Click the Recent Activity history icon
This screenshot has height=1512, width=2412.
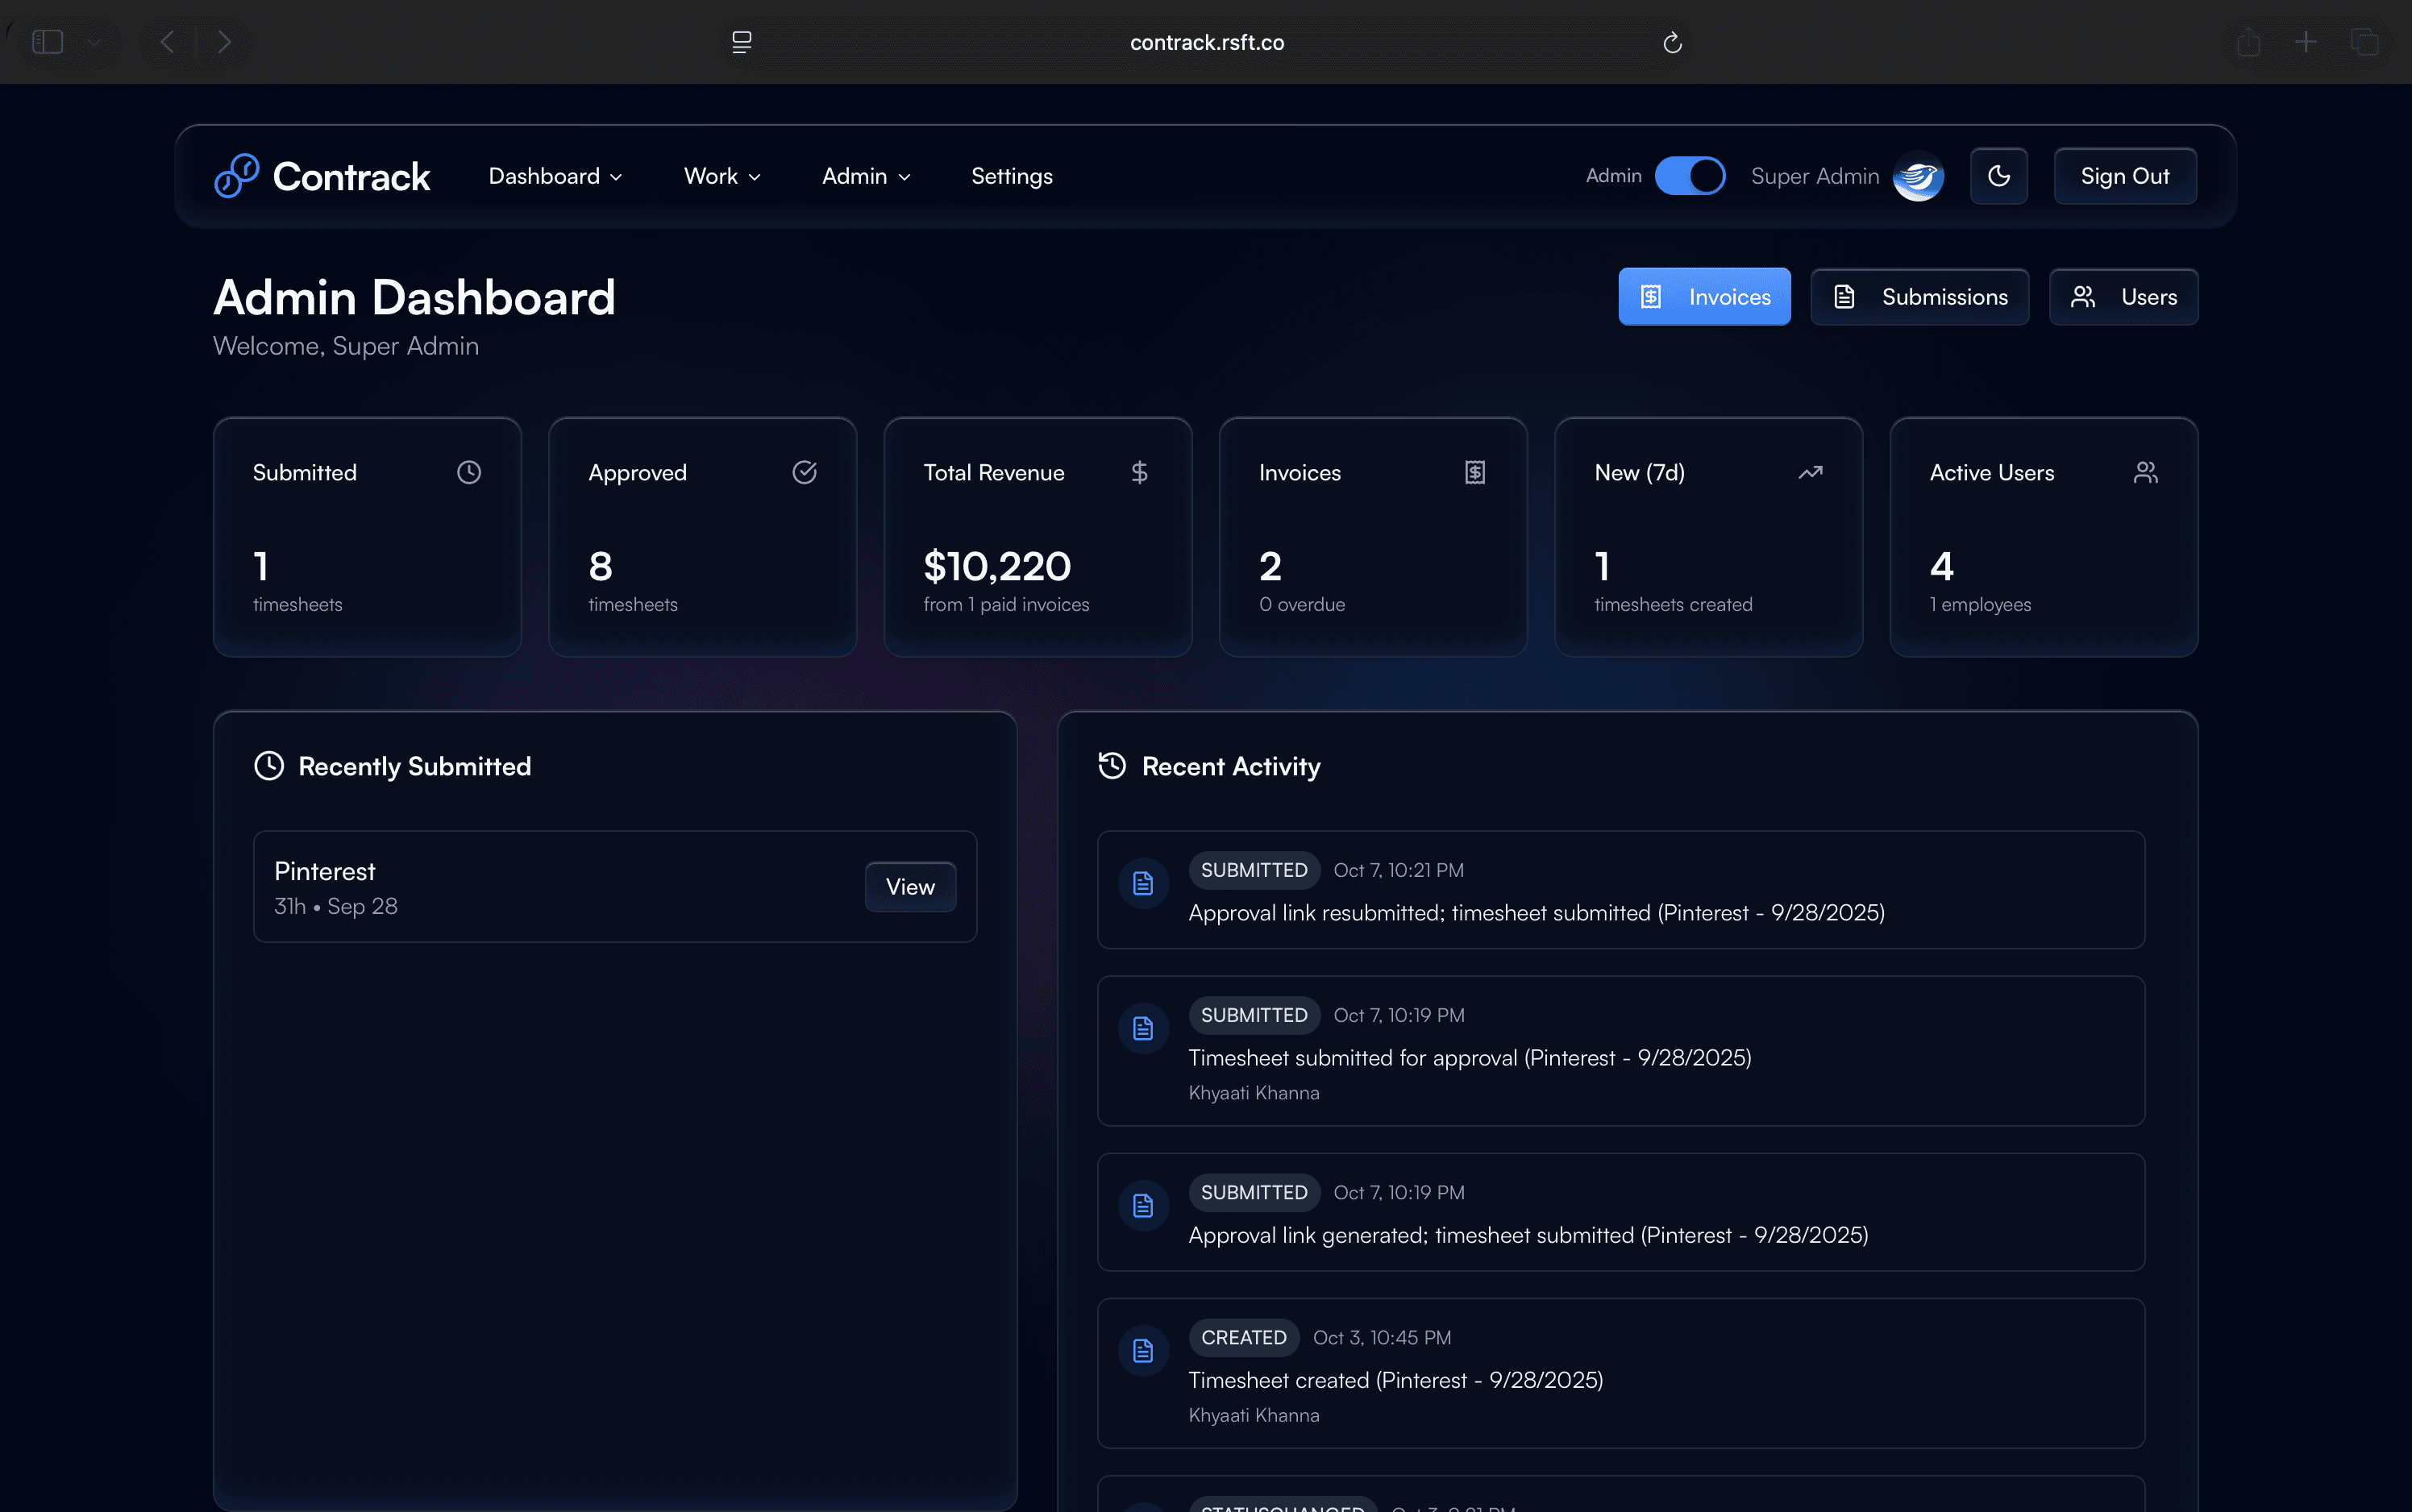[x=1112, y=766]
